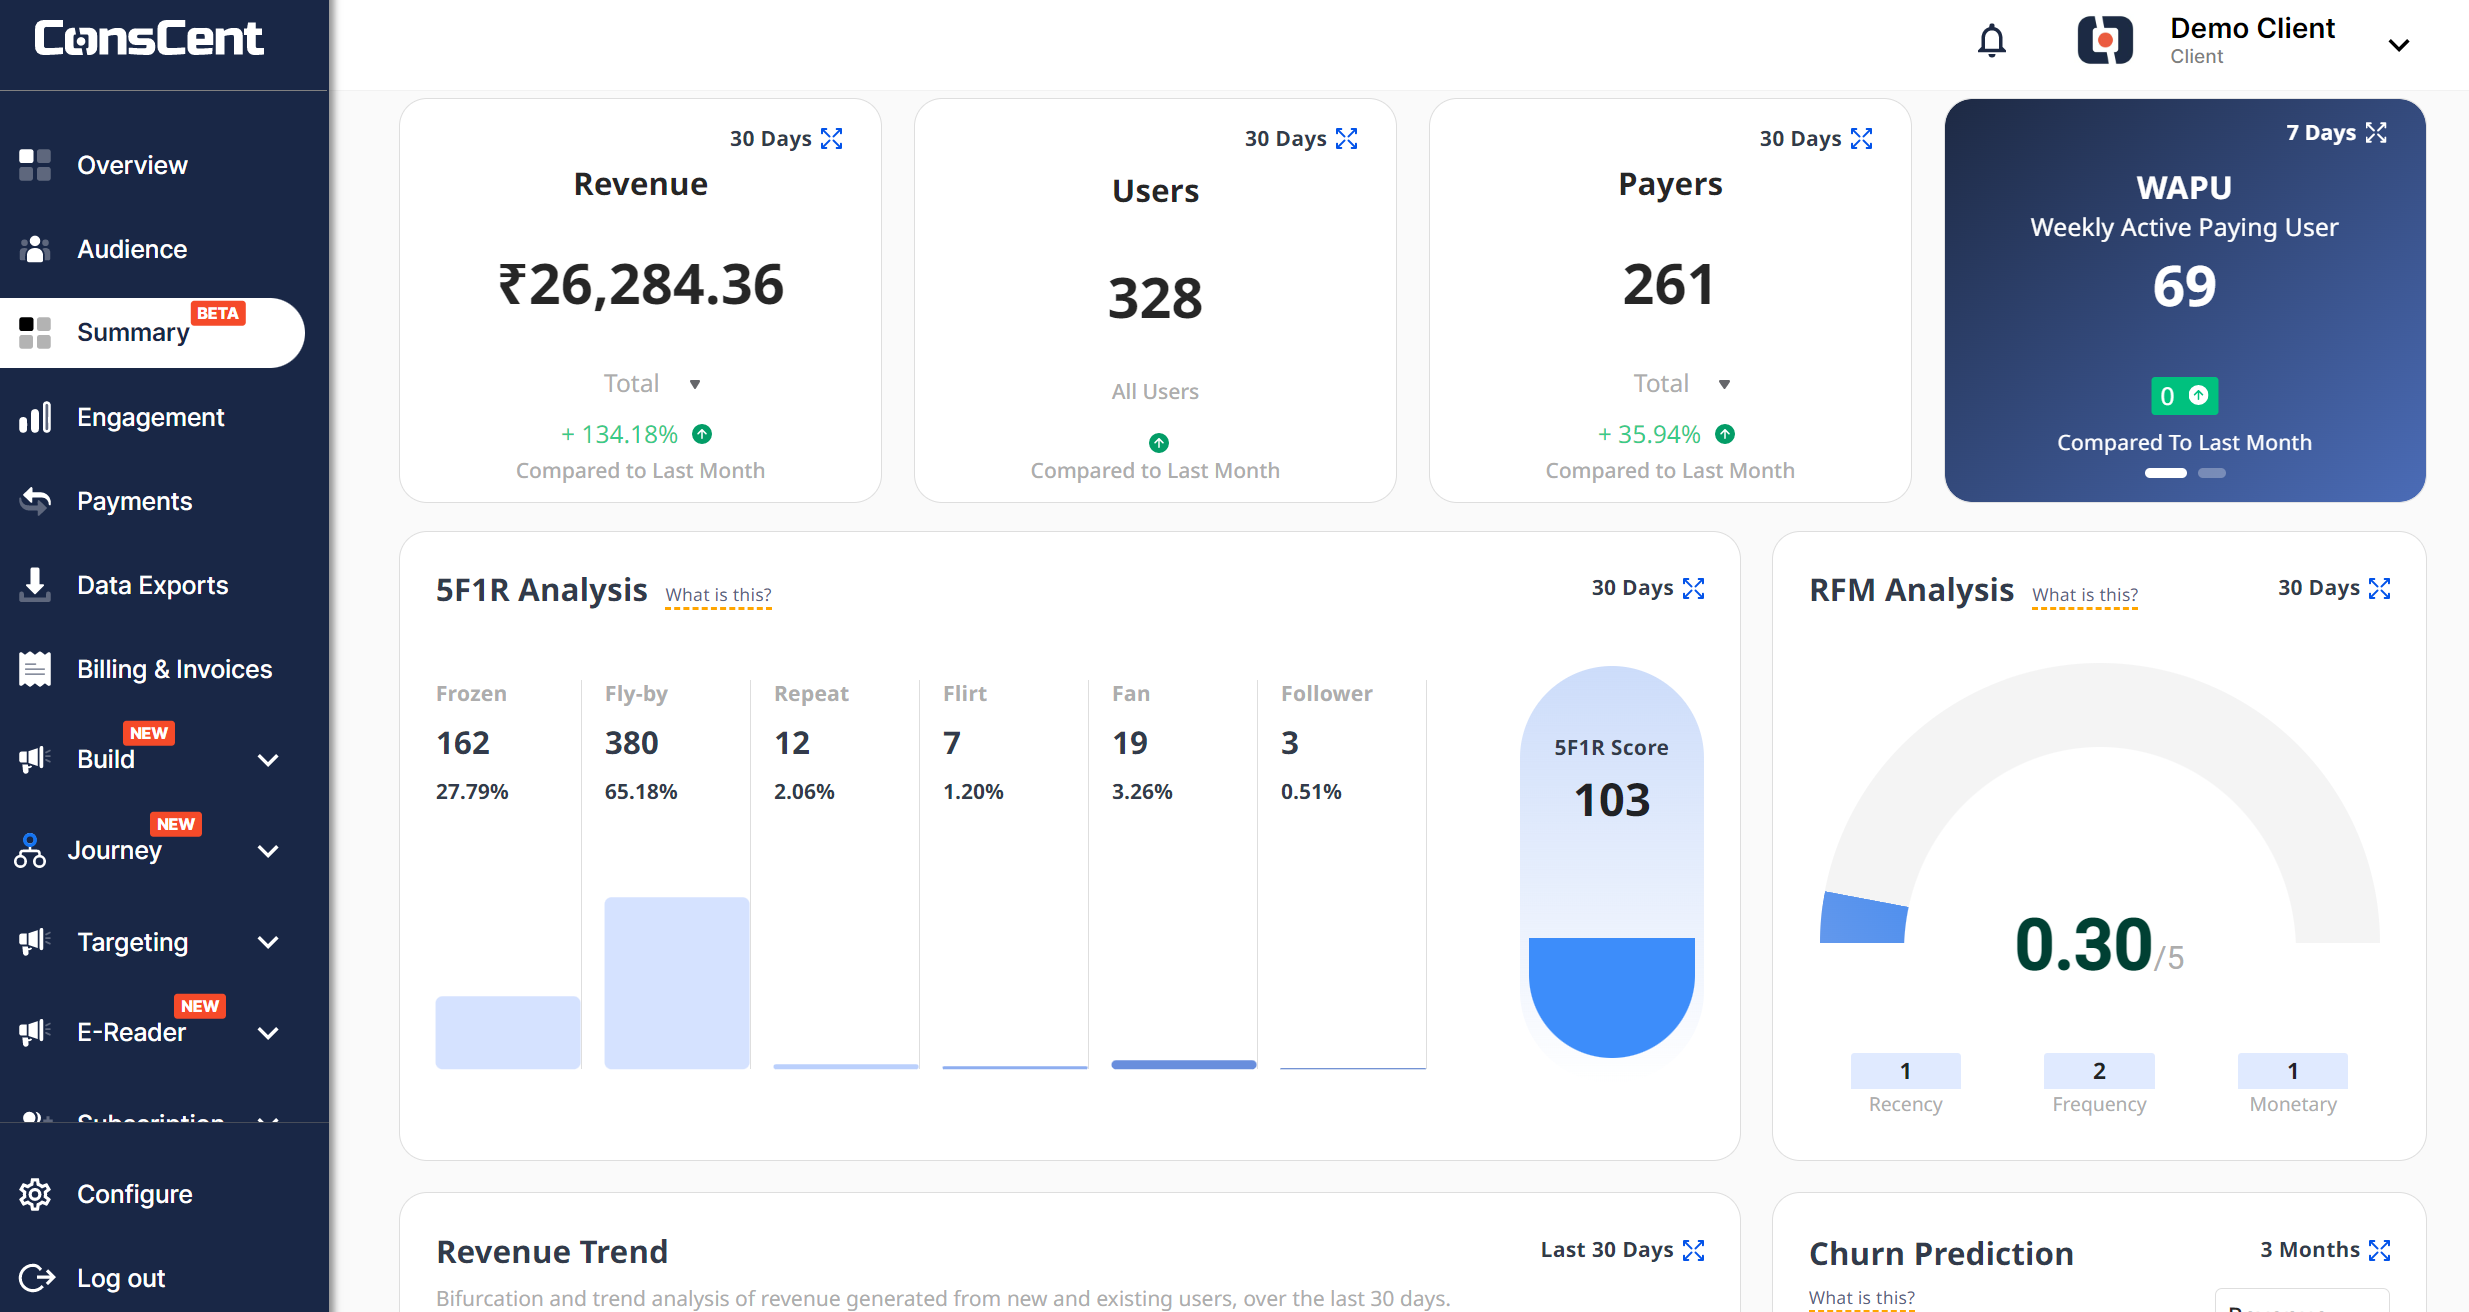Click 5F1R Analysis 'What is this?' link
The width and height of the screenshot is (2469, 1312).
718,595
